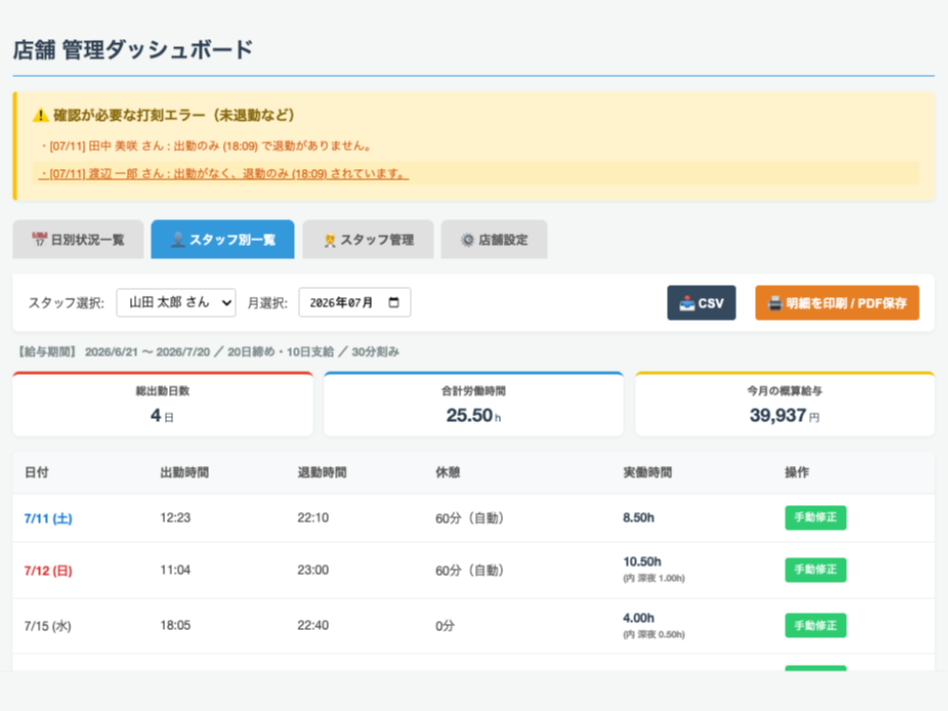The height and width of the screenshot is (711, 948).
Task: Click the clock-in time 12:23
Action: (x=175, y=518)
